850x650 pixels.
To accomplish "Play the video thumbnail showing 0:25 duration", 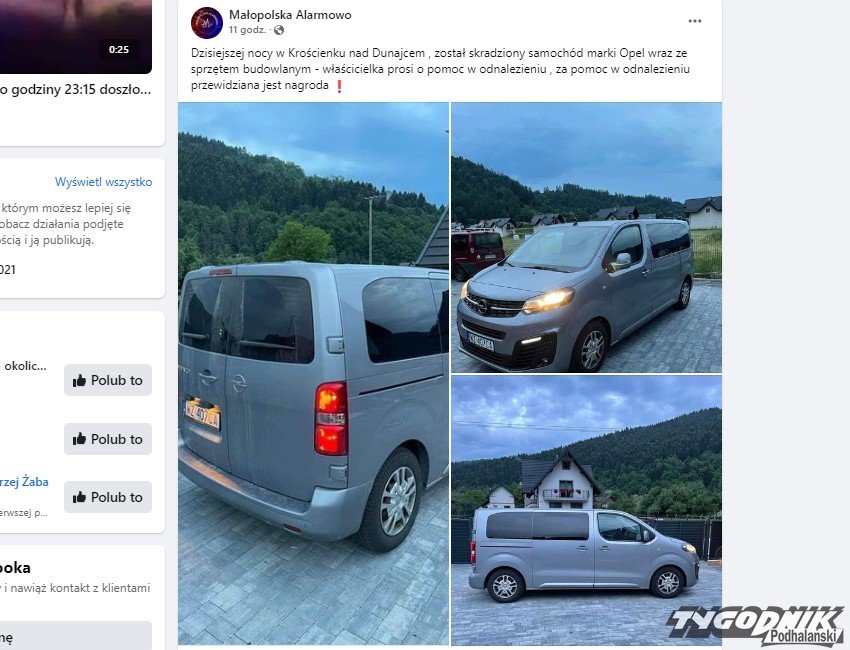I will (x=76, y=36).
